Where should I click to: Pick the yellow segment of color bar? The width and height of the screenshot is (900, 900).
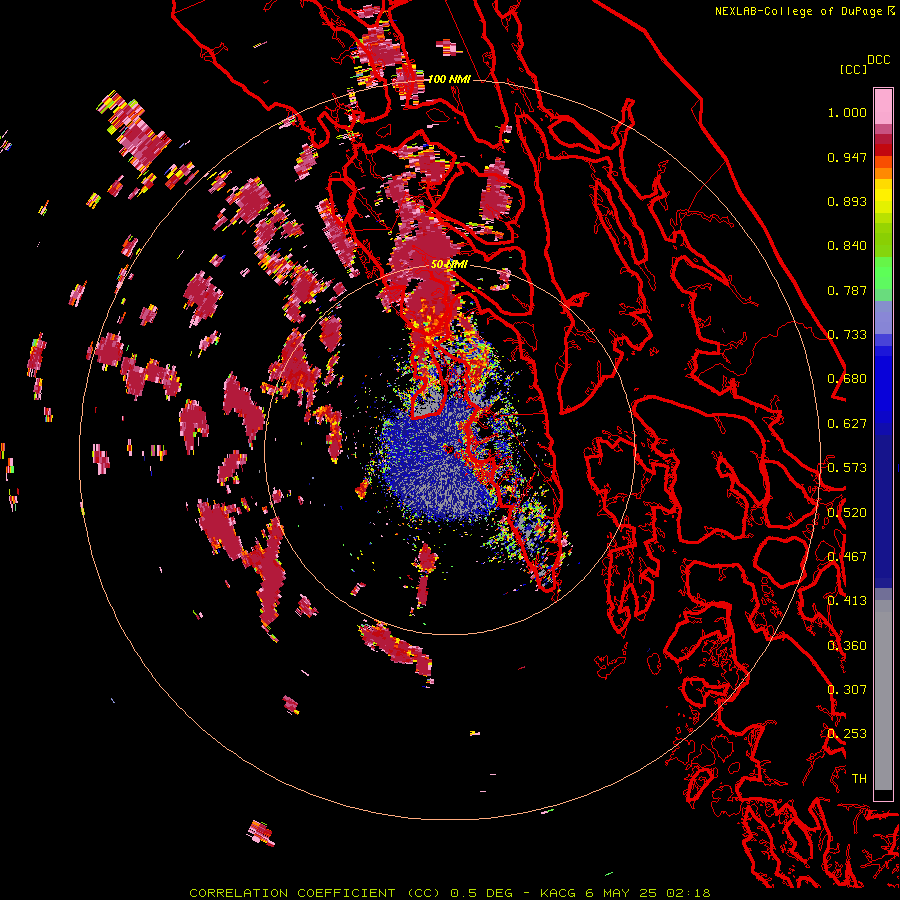click(x=883, y=197)
